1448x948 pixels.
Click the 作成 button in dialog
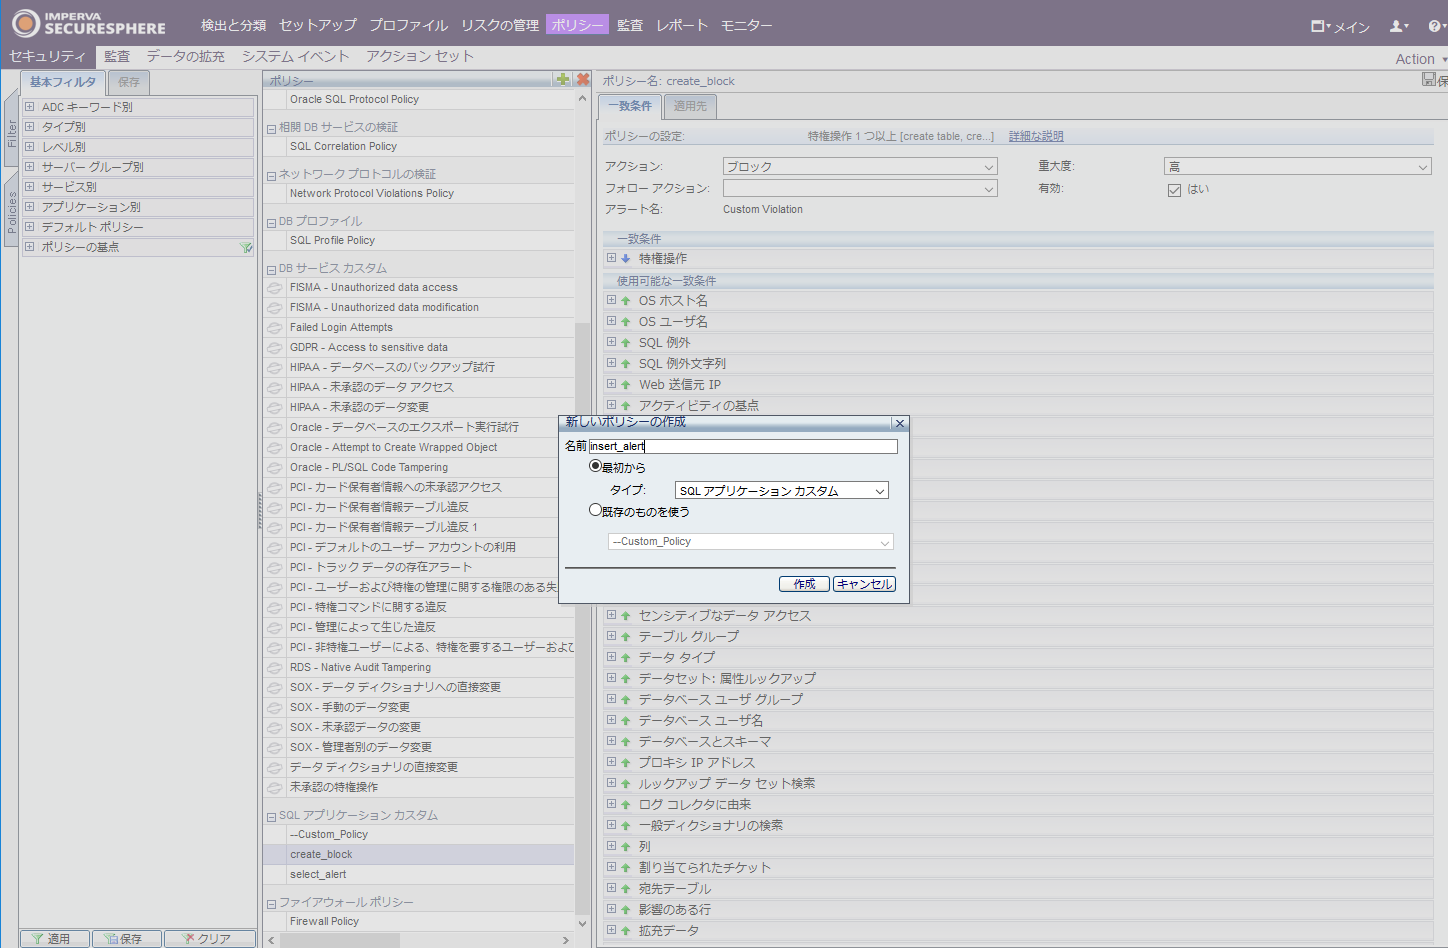point(804,584)
